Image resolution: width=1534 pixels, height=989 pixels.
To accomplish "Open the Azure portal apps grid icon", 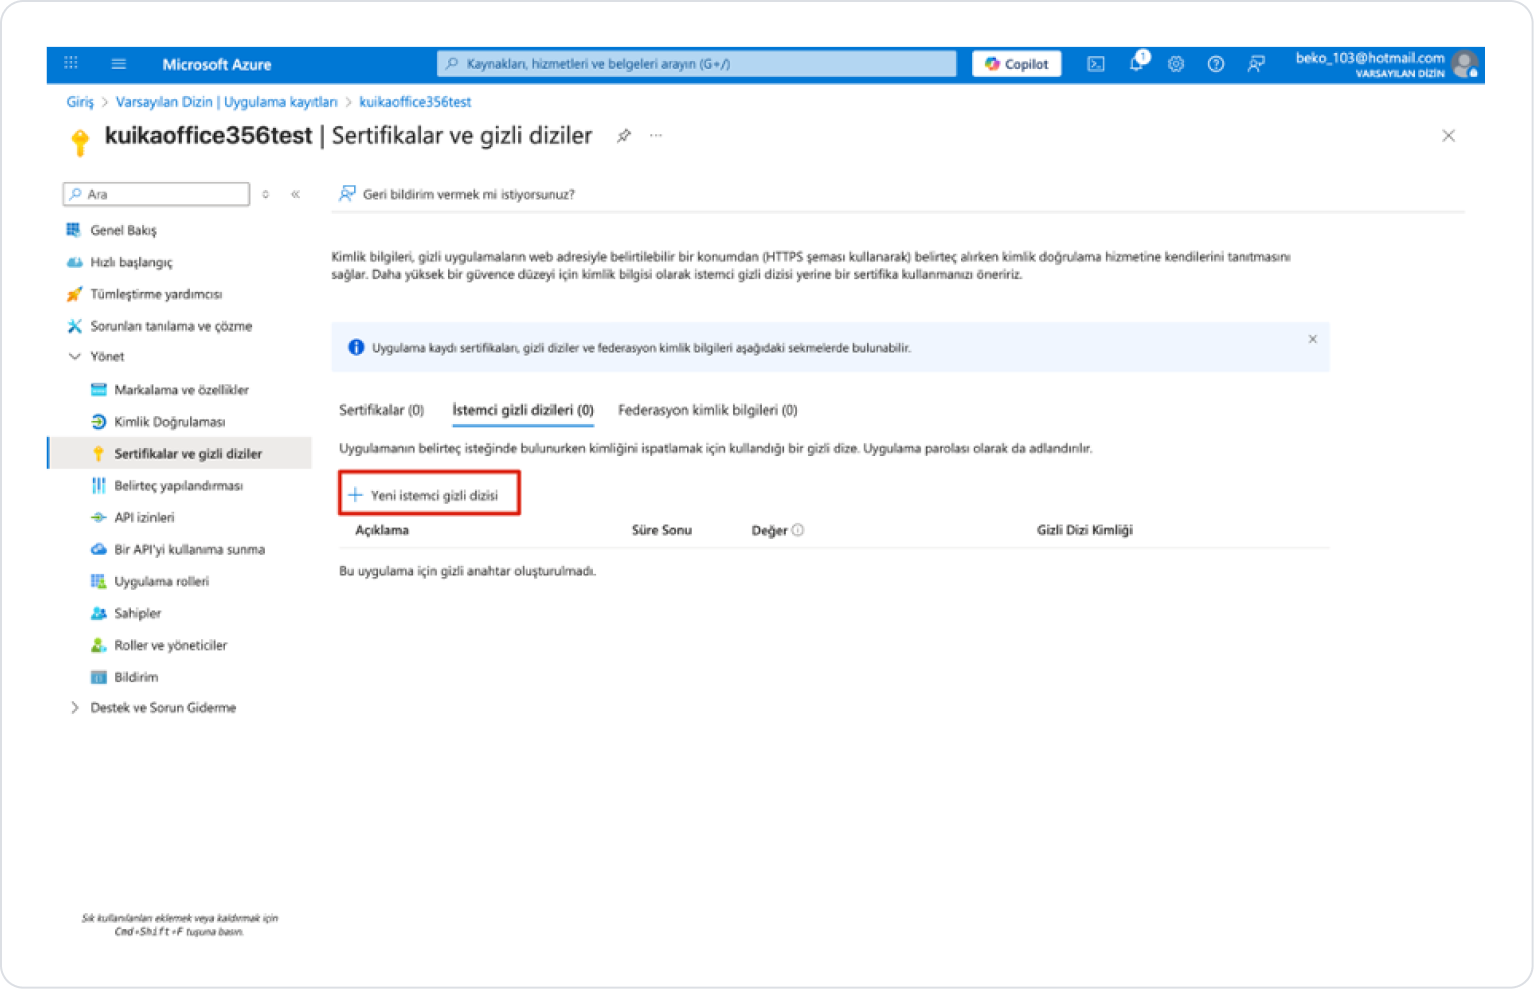I will click(71, 63).
